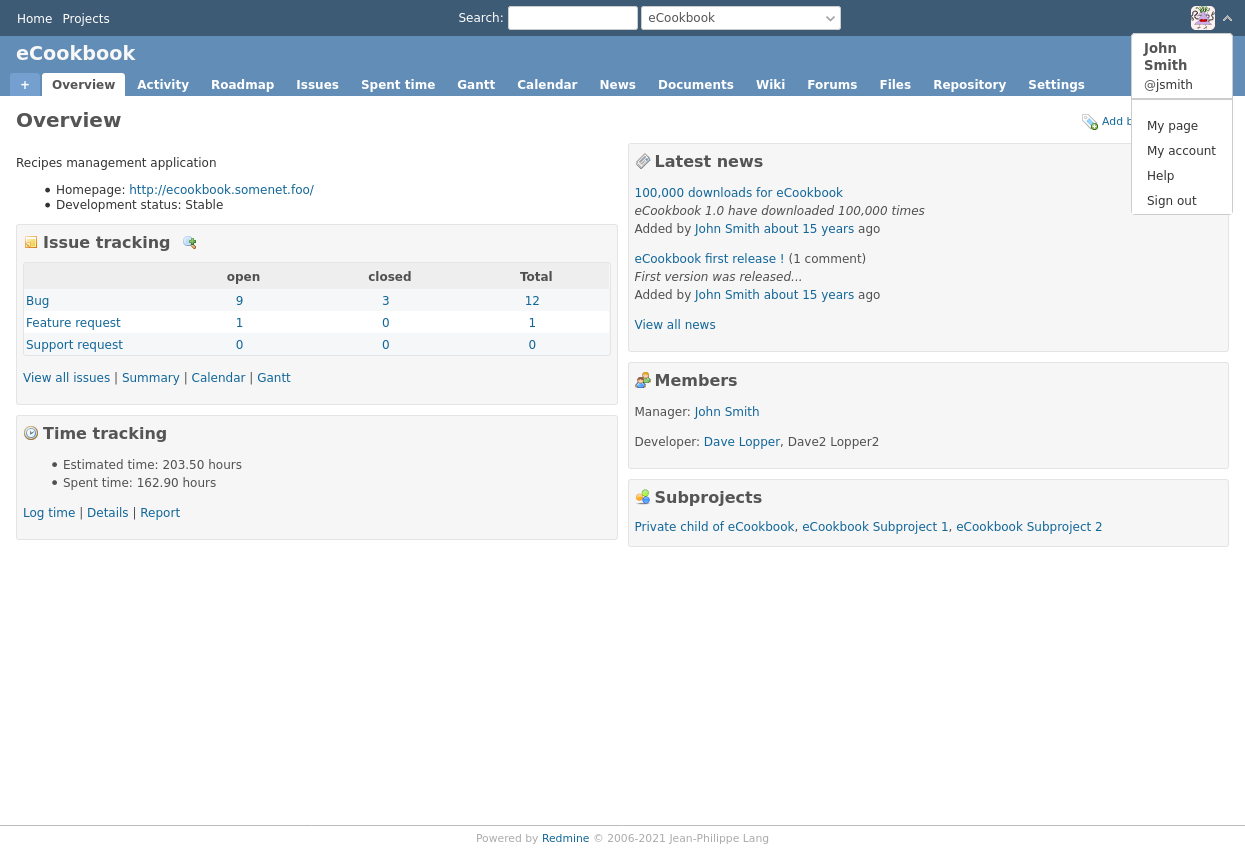This screenshot has height=850, width=1245.
Task: Open the Forums tab
Action: pyautogui.click(x=832, y=85)
